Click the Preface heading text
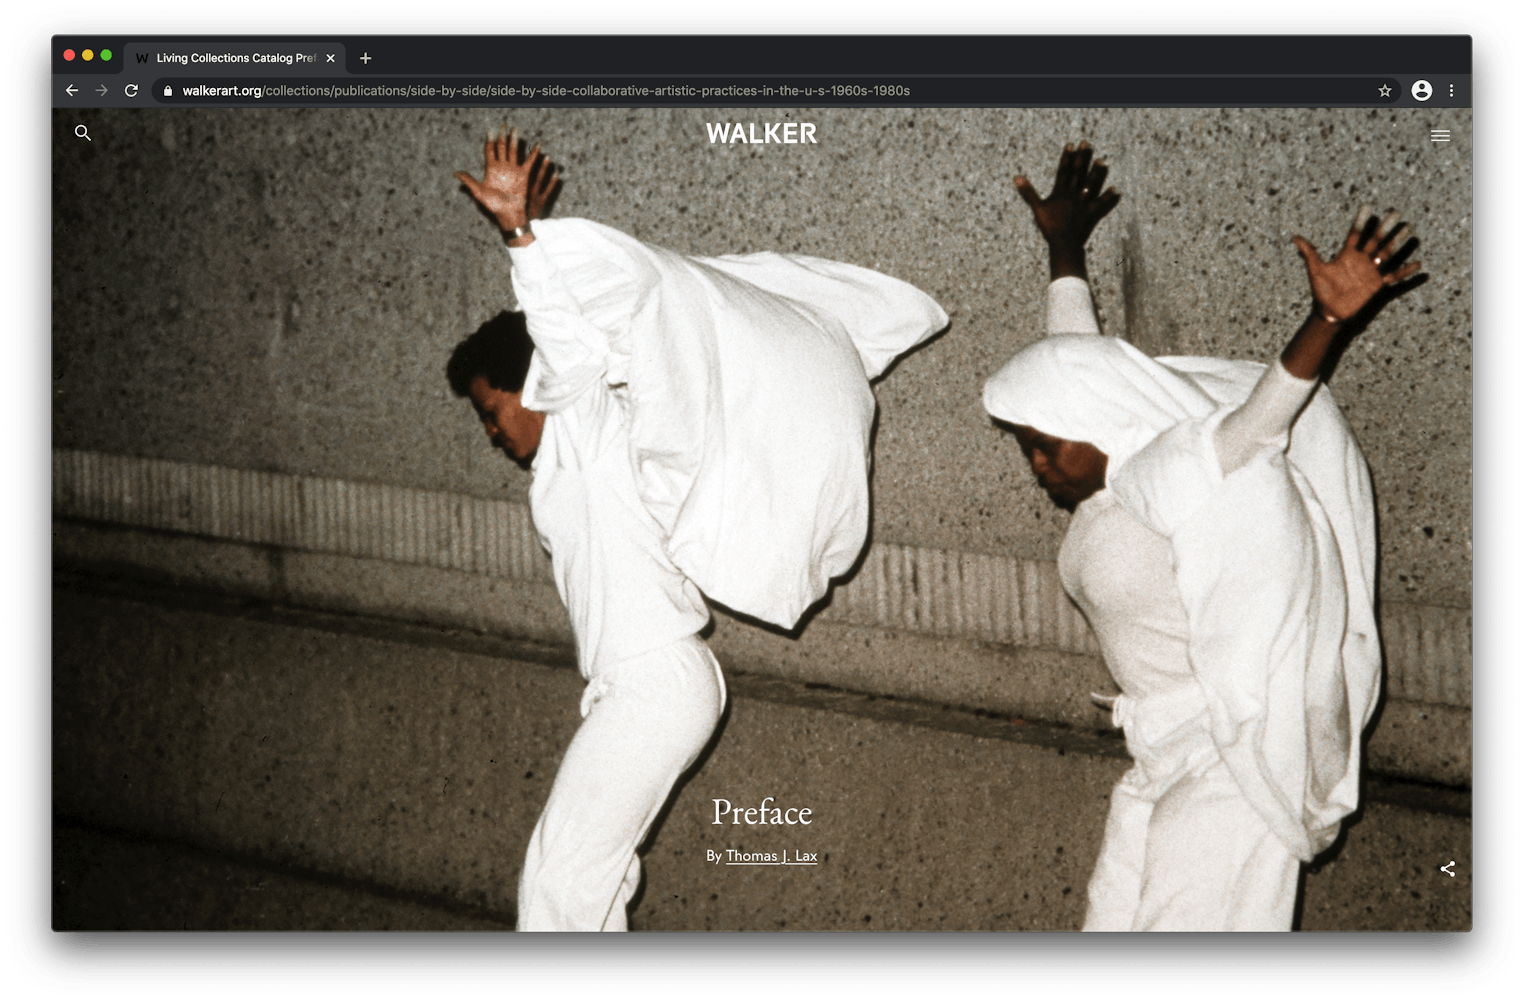The image size is (1524, 1000). [761, 812]
